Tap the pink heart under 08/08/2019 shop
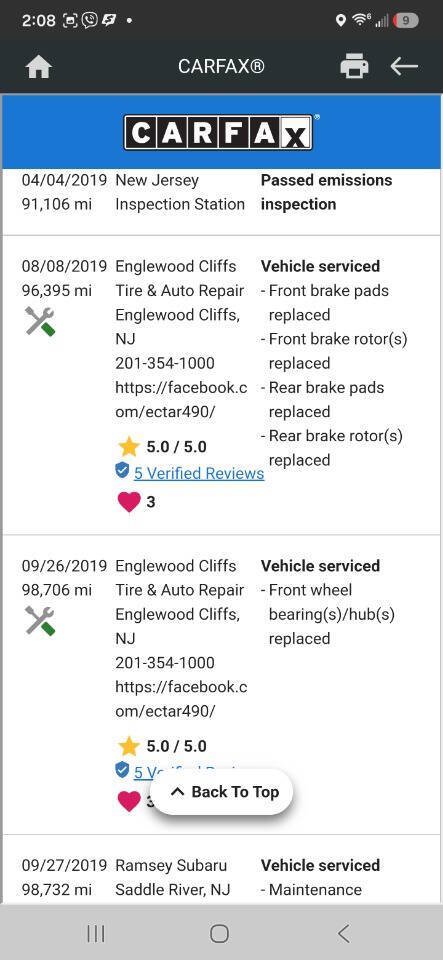The height and width of the screenshot is (960, 443). [128, 502]
